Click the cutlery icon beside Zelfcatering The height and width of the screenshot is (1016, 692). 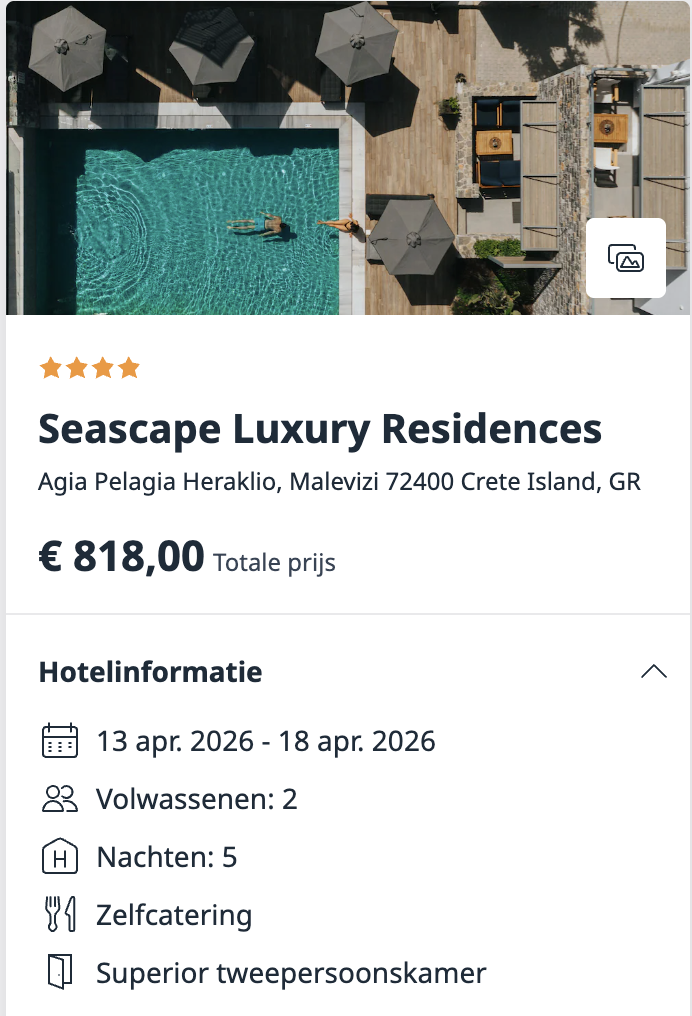point(59,914)
